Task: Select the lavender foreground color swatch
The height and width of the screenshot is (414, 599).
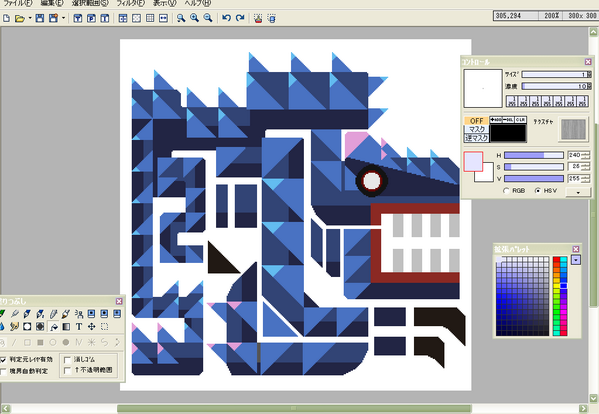Action: (x=473, y=162)
